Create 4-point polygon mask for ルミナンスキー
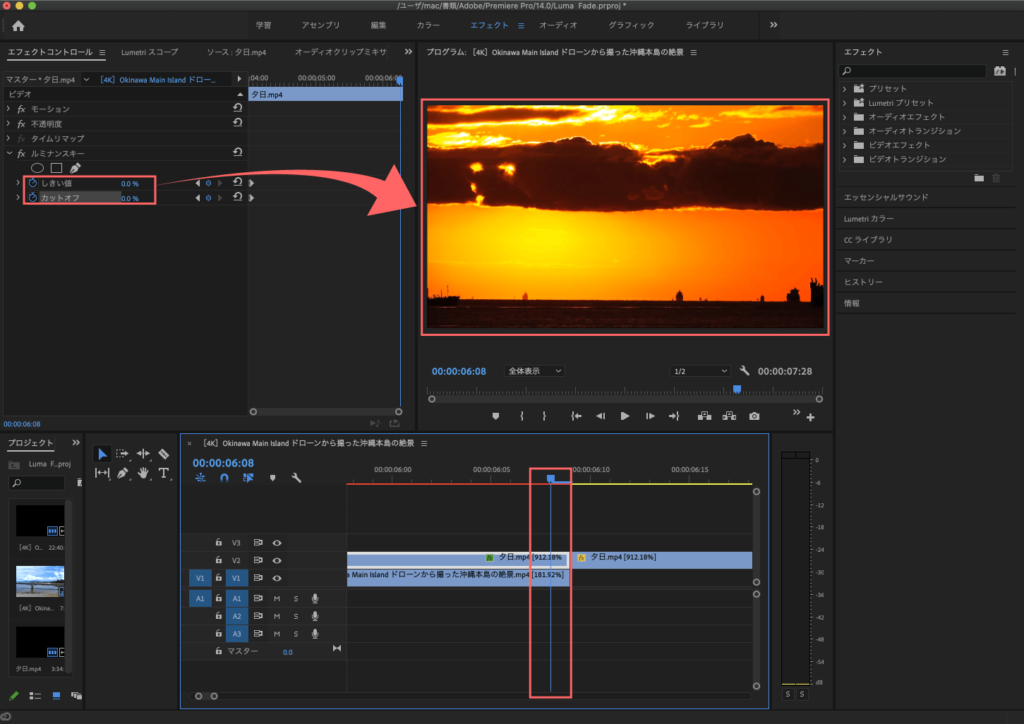This screenshot has height=724, width=1024. (56, 168)
